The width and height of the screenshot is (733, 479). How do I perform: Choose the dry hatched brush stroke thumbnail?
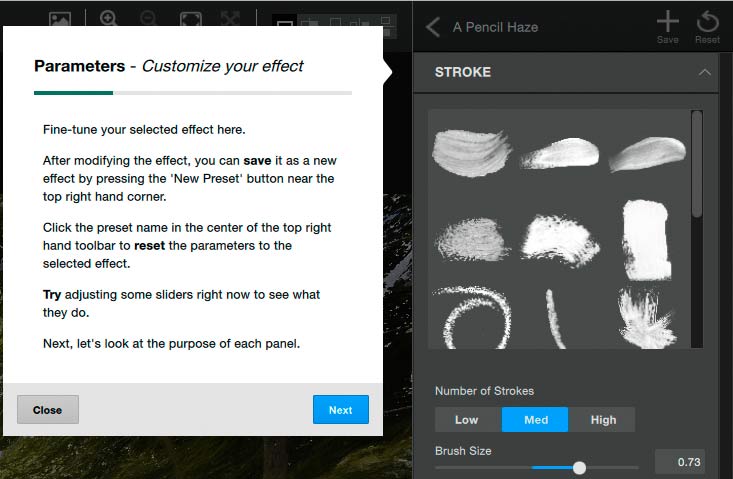[472, 239]
